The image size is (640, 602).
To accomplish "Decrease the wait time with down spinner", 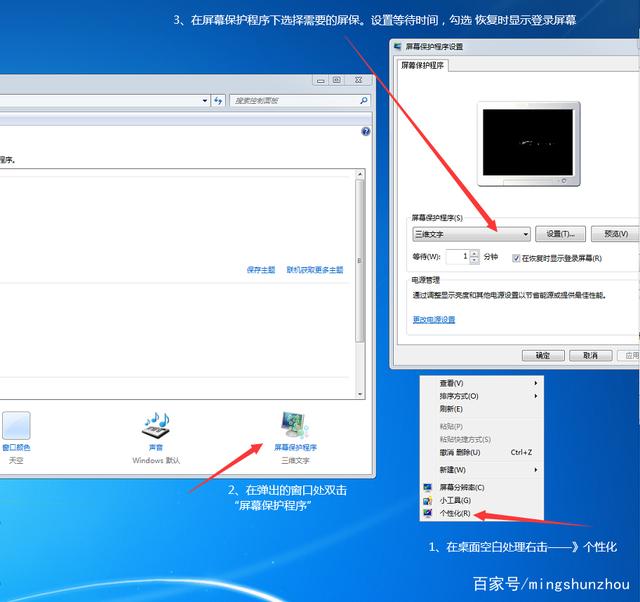I will tap(474, 260).
